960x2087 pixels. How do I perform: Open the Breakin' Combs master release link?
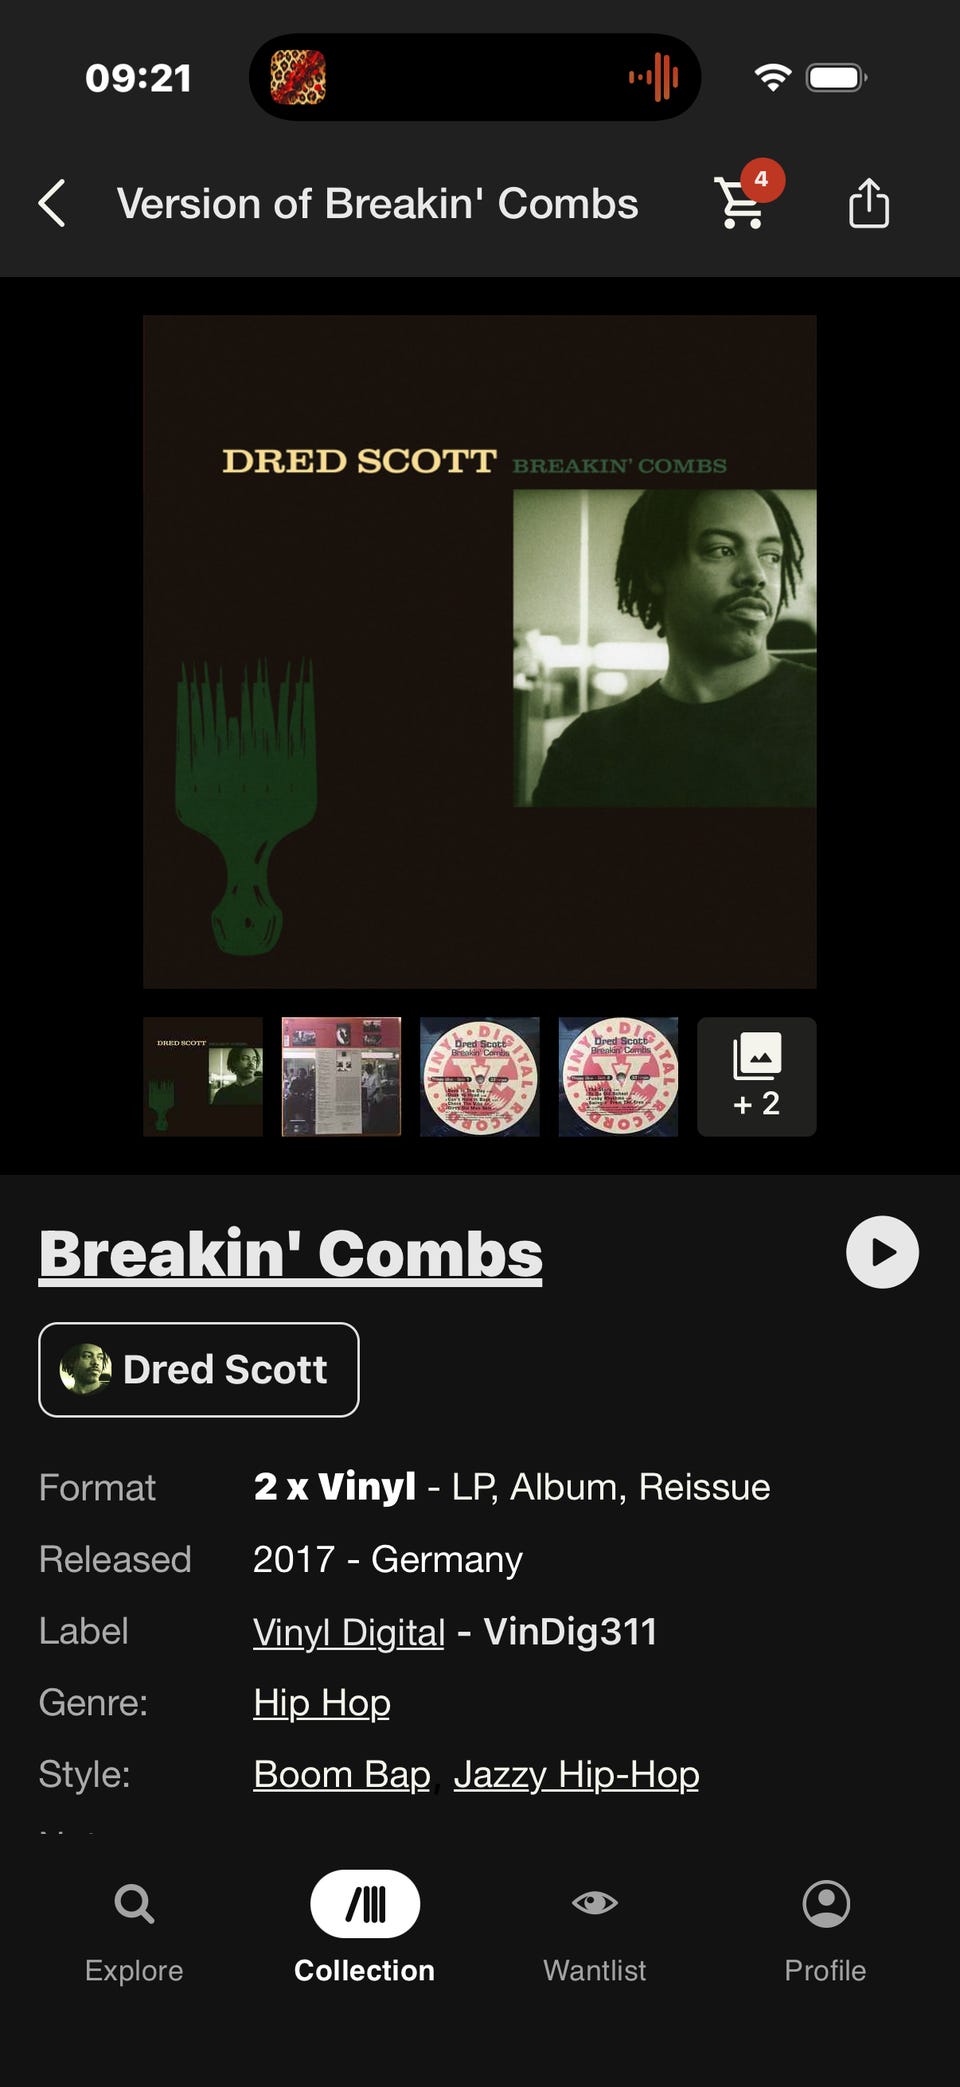[x=291, y=1254]
